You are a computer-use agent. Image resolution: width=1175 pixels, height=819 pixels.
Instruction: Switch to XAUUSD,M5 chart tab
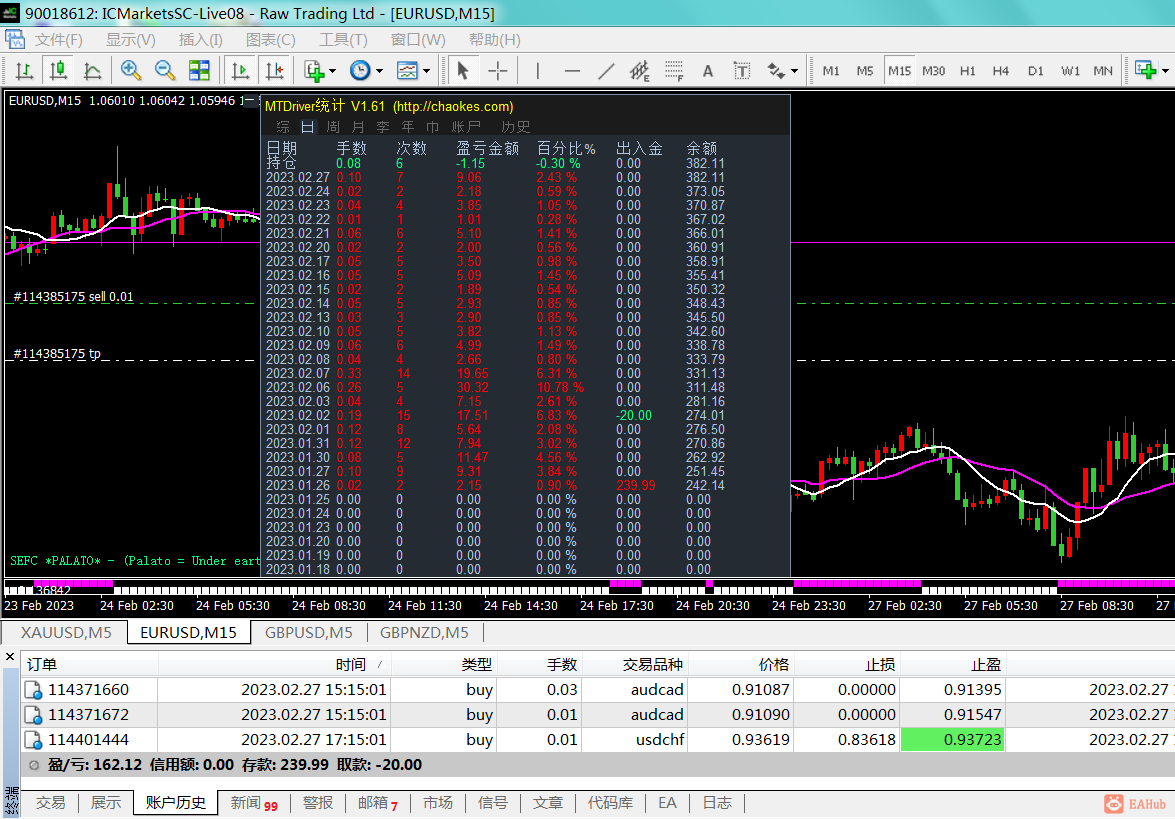(x=66, y=632)
